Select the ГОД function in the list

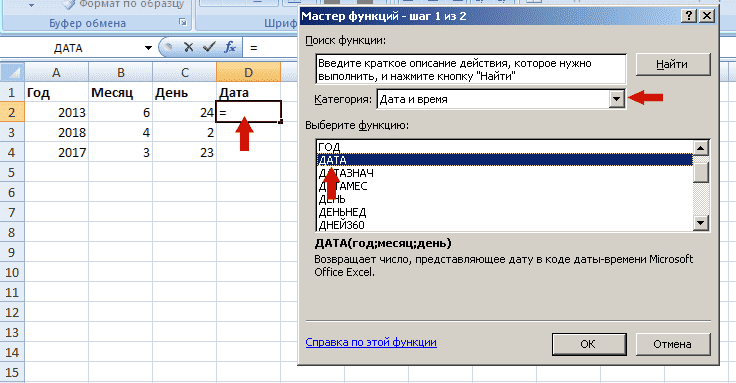click(505, 147)
